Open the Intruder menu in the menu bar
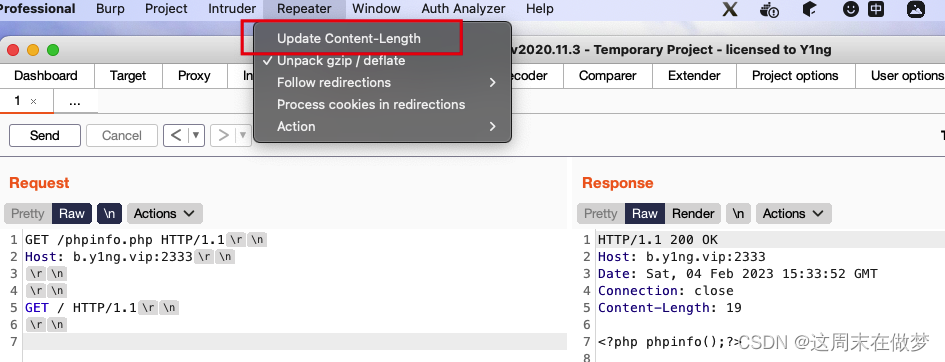This screenshot has width=945, height=362. (x=232, y=9)
